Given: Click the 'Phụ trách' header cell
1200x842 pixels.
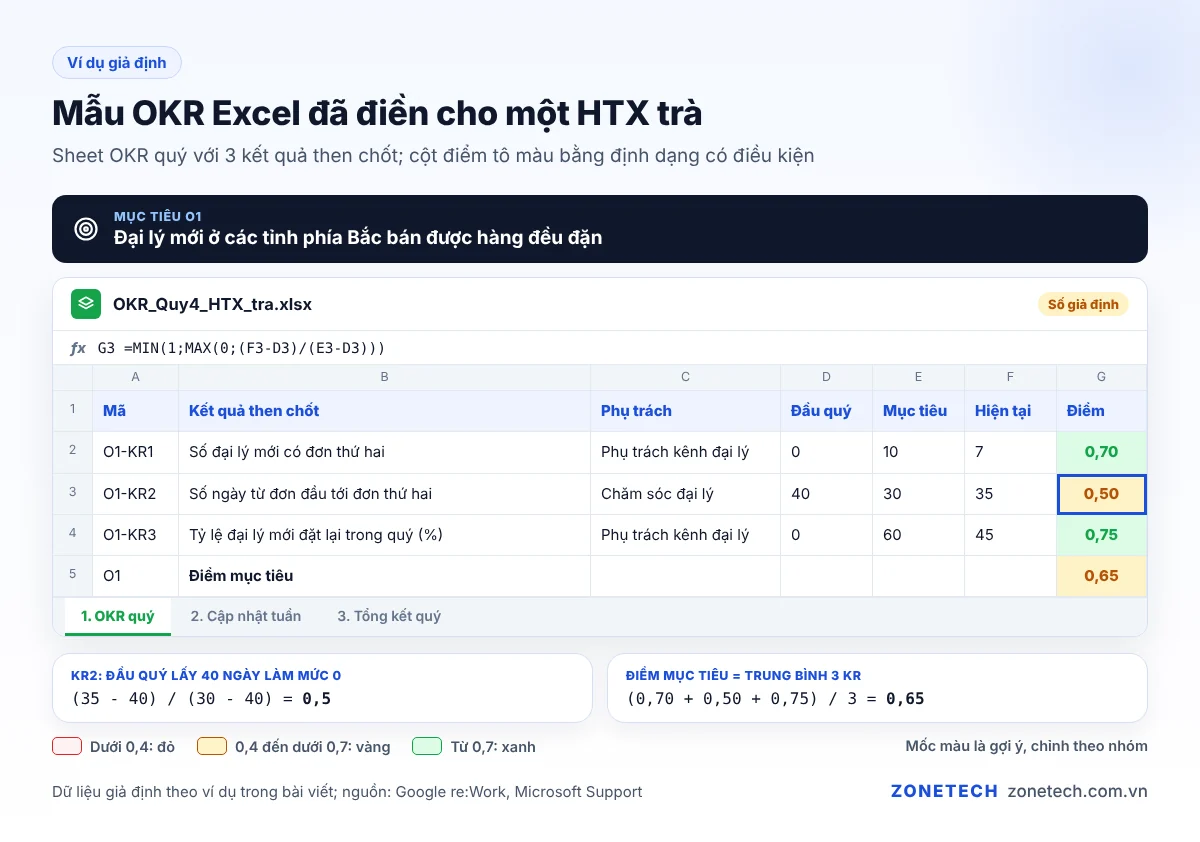Looking at the screenshot, I should point(685,411).
